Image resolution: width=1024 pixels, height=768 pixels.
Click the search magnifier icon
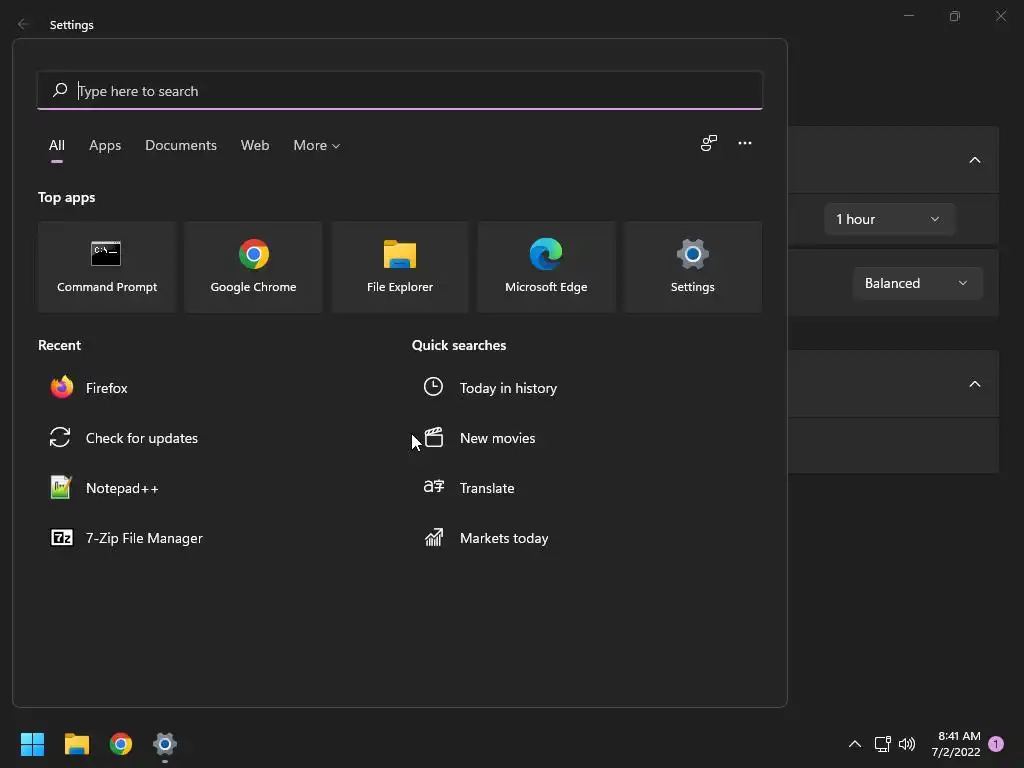[x=60, y=90]
